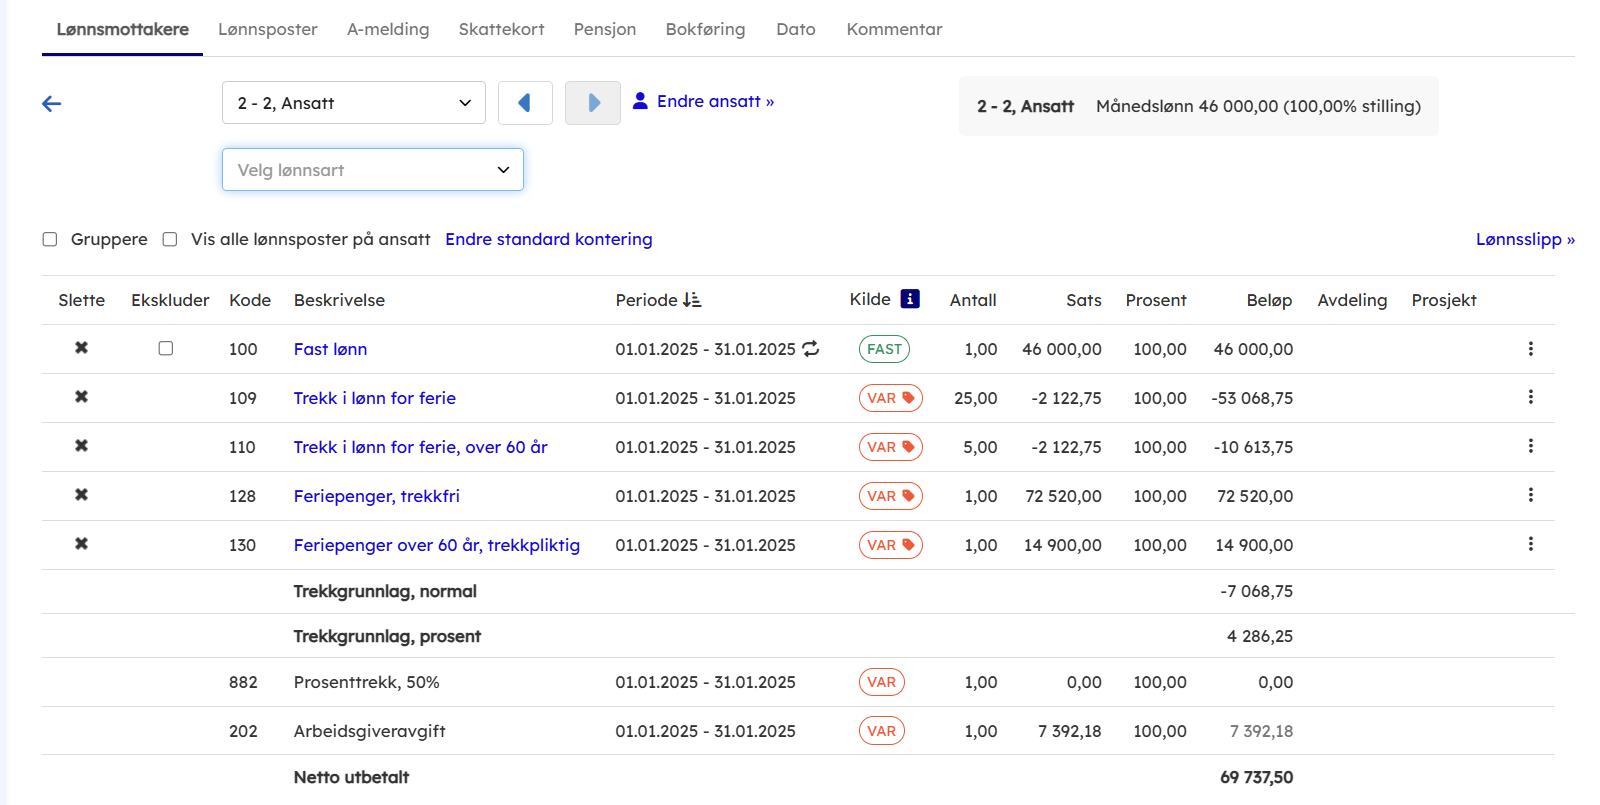Screen dimensions: 1600x805
Task: Open the three-dot menu for Fast lønn
Action: (x=1530, y=349)
